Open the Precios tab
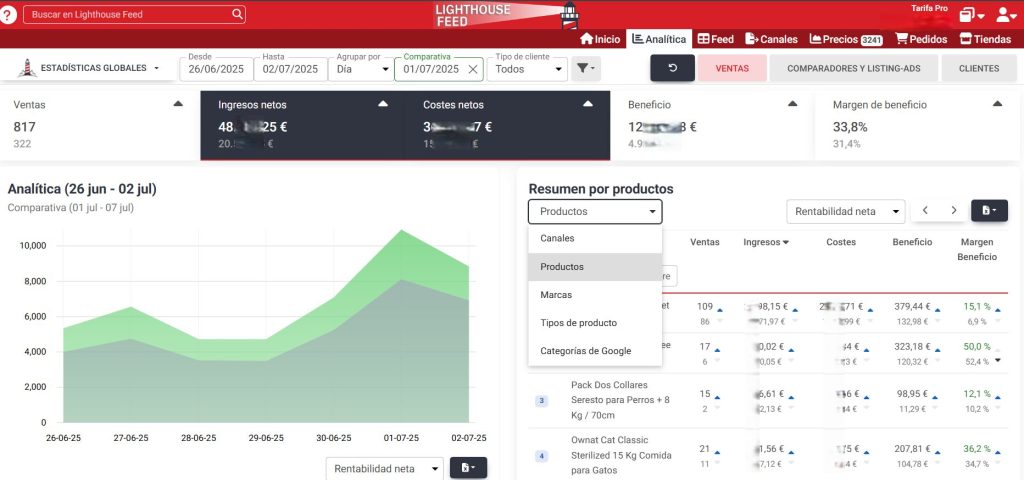This screenshot has width=1024, height=480. [846, 39]
